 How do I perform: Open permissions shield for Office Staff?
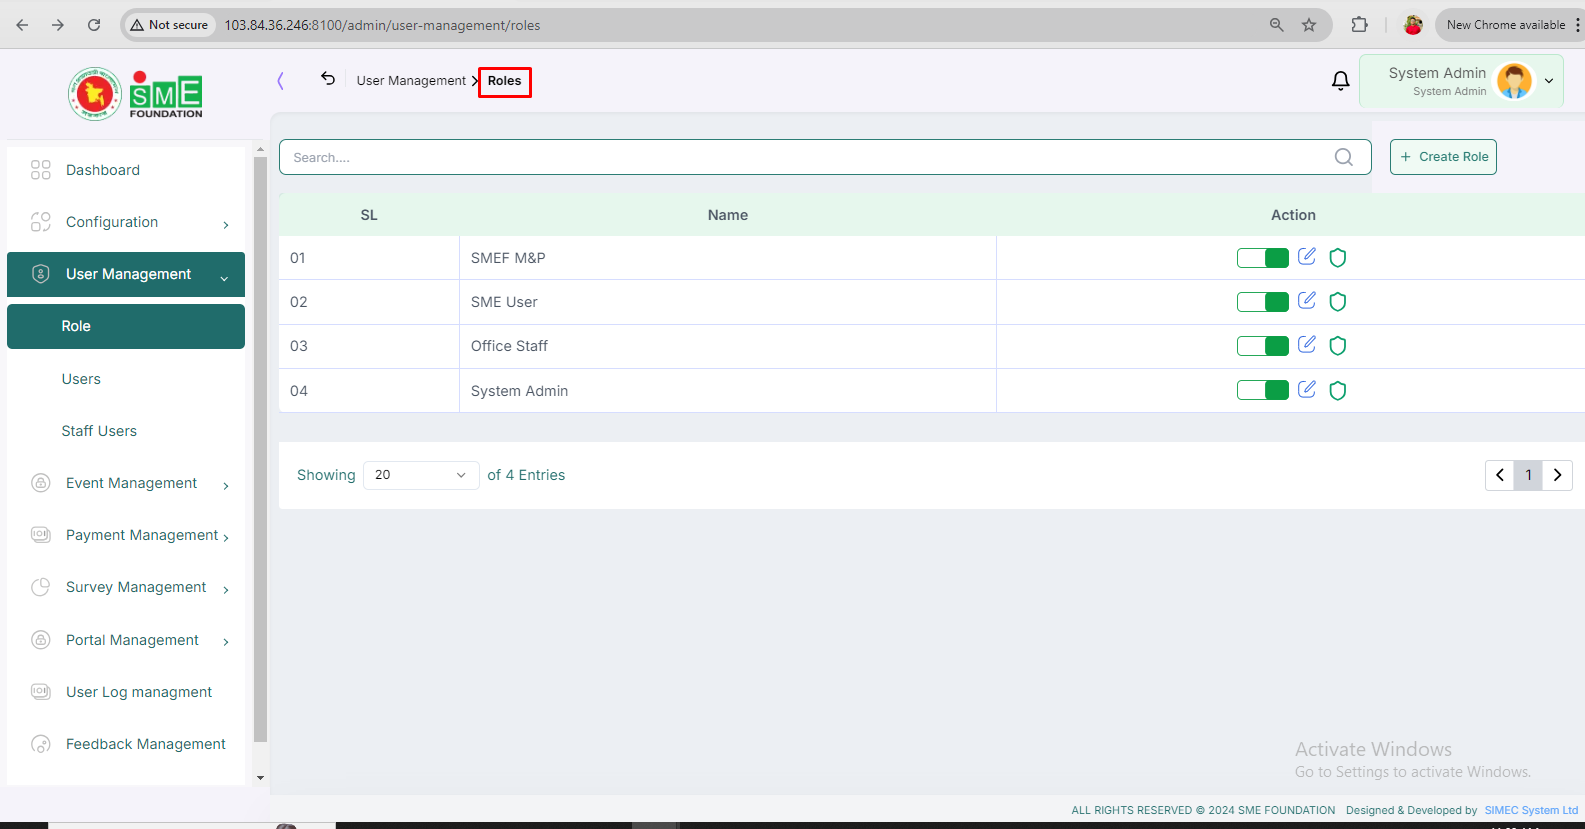(1338, 346)
